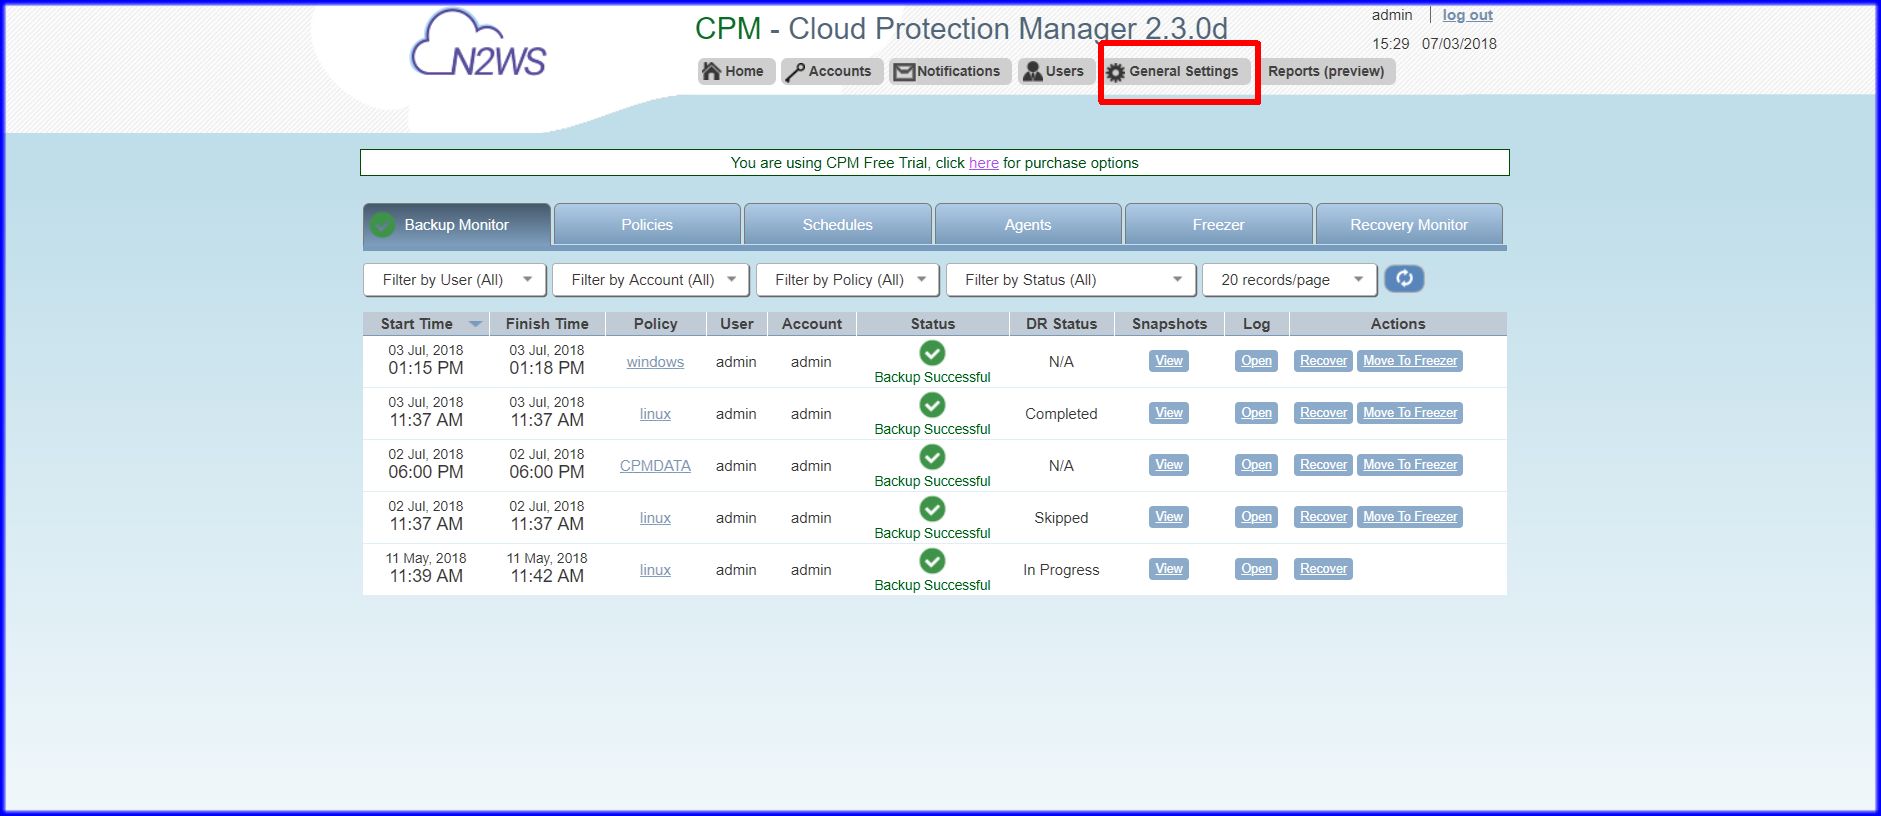Image resolution: width=1881 pixels, height=816 pixels.
Task: Click the N2WS cloud logo
Action: point(478,44)
